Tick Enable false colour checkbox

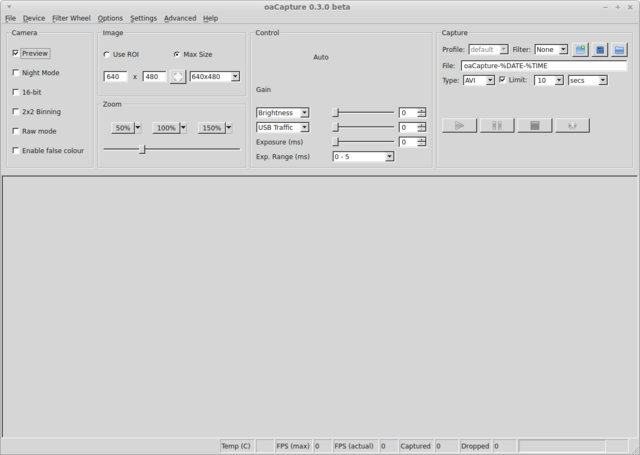(x=16, y=151)
